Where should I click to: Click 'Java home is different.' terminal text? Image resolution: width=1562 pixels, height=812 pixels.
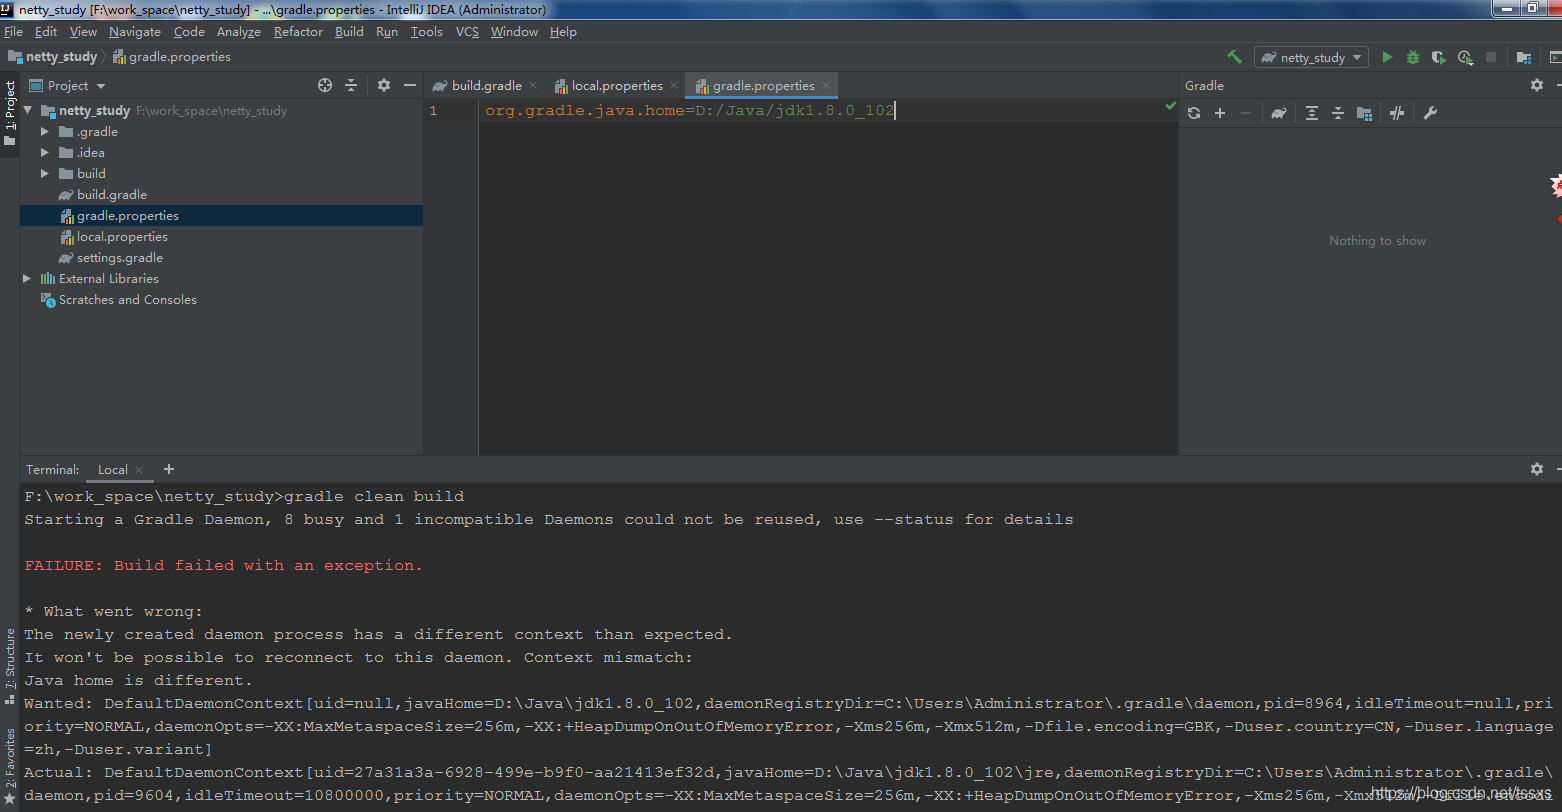point(139,680)
